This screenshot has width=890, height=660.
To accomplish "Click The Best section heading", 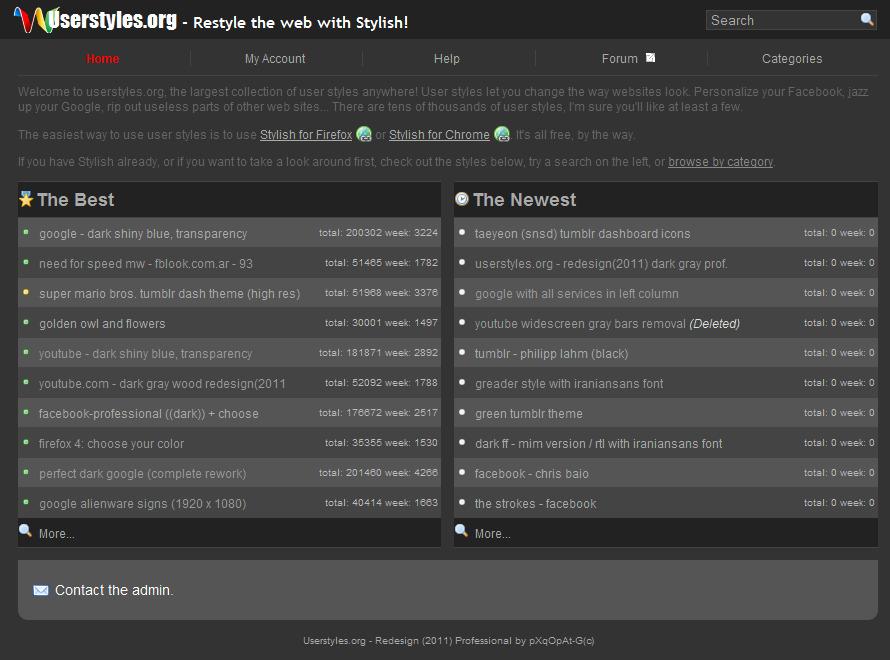I will coord(75,200).
